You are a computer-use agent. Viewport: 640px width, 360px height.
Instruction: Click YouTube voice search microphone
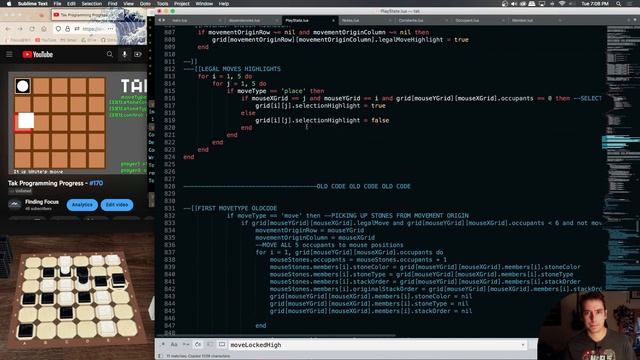click(124, 54)
